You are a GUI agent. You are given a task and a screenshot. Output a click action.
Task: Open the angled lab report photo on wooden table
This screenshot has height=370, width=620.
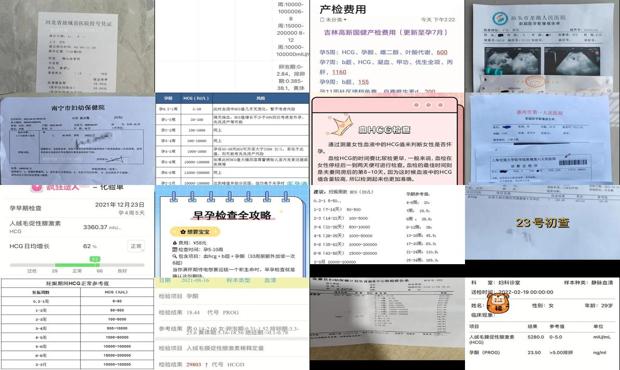[x=387, y=319]
